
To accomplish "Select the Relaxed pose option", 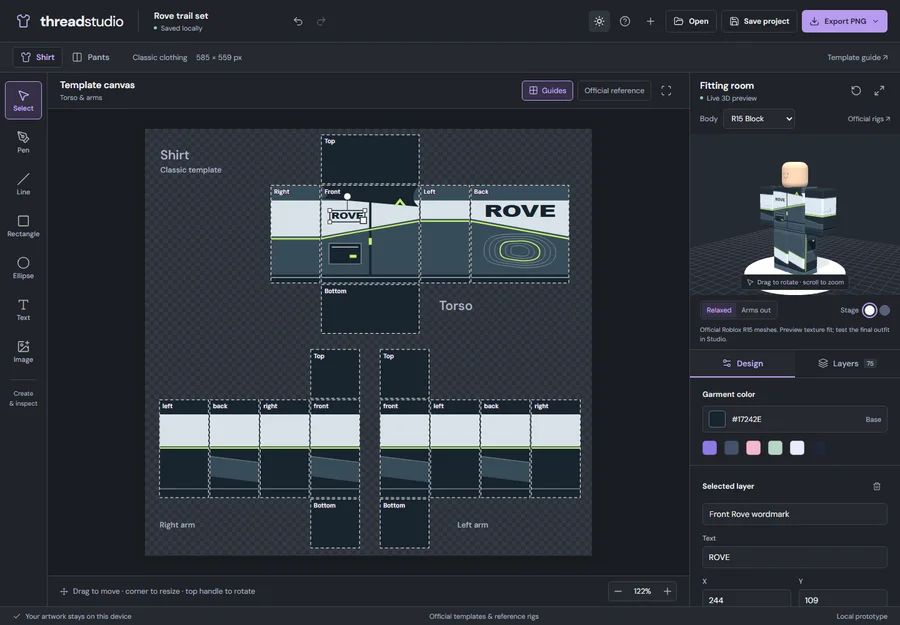I will (719, 310).
